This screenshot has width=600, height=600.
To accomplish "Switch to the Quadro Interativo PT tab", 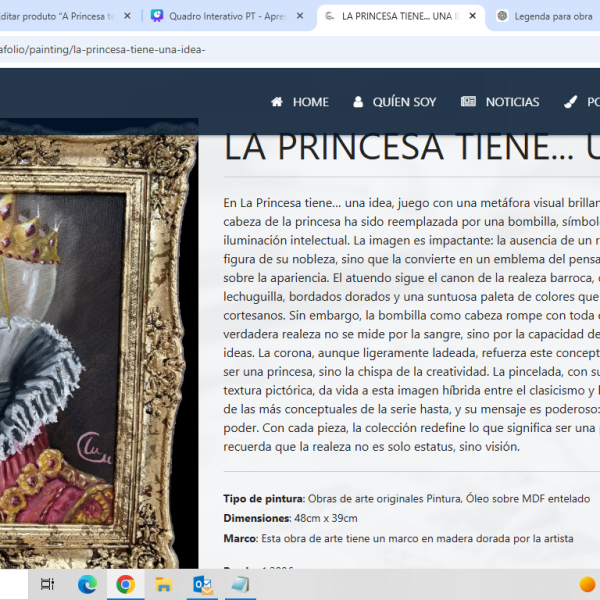I will tap(227, 16).
